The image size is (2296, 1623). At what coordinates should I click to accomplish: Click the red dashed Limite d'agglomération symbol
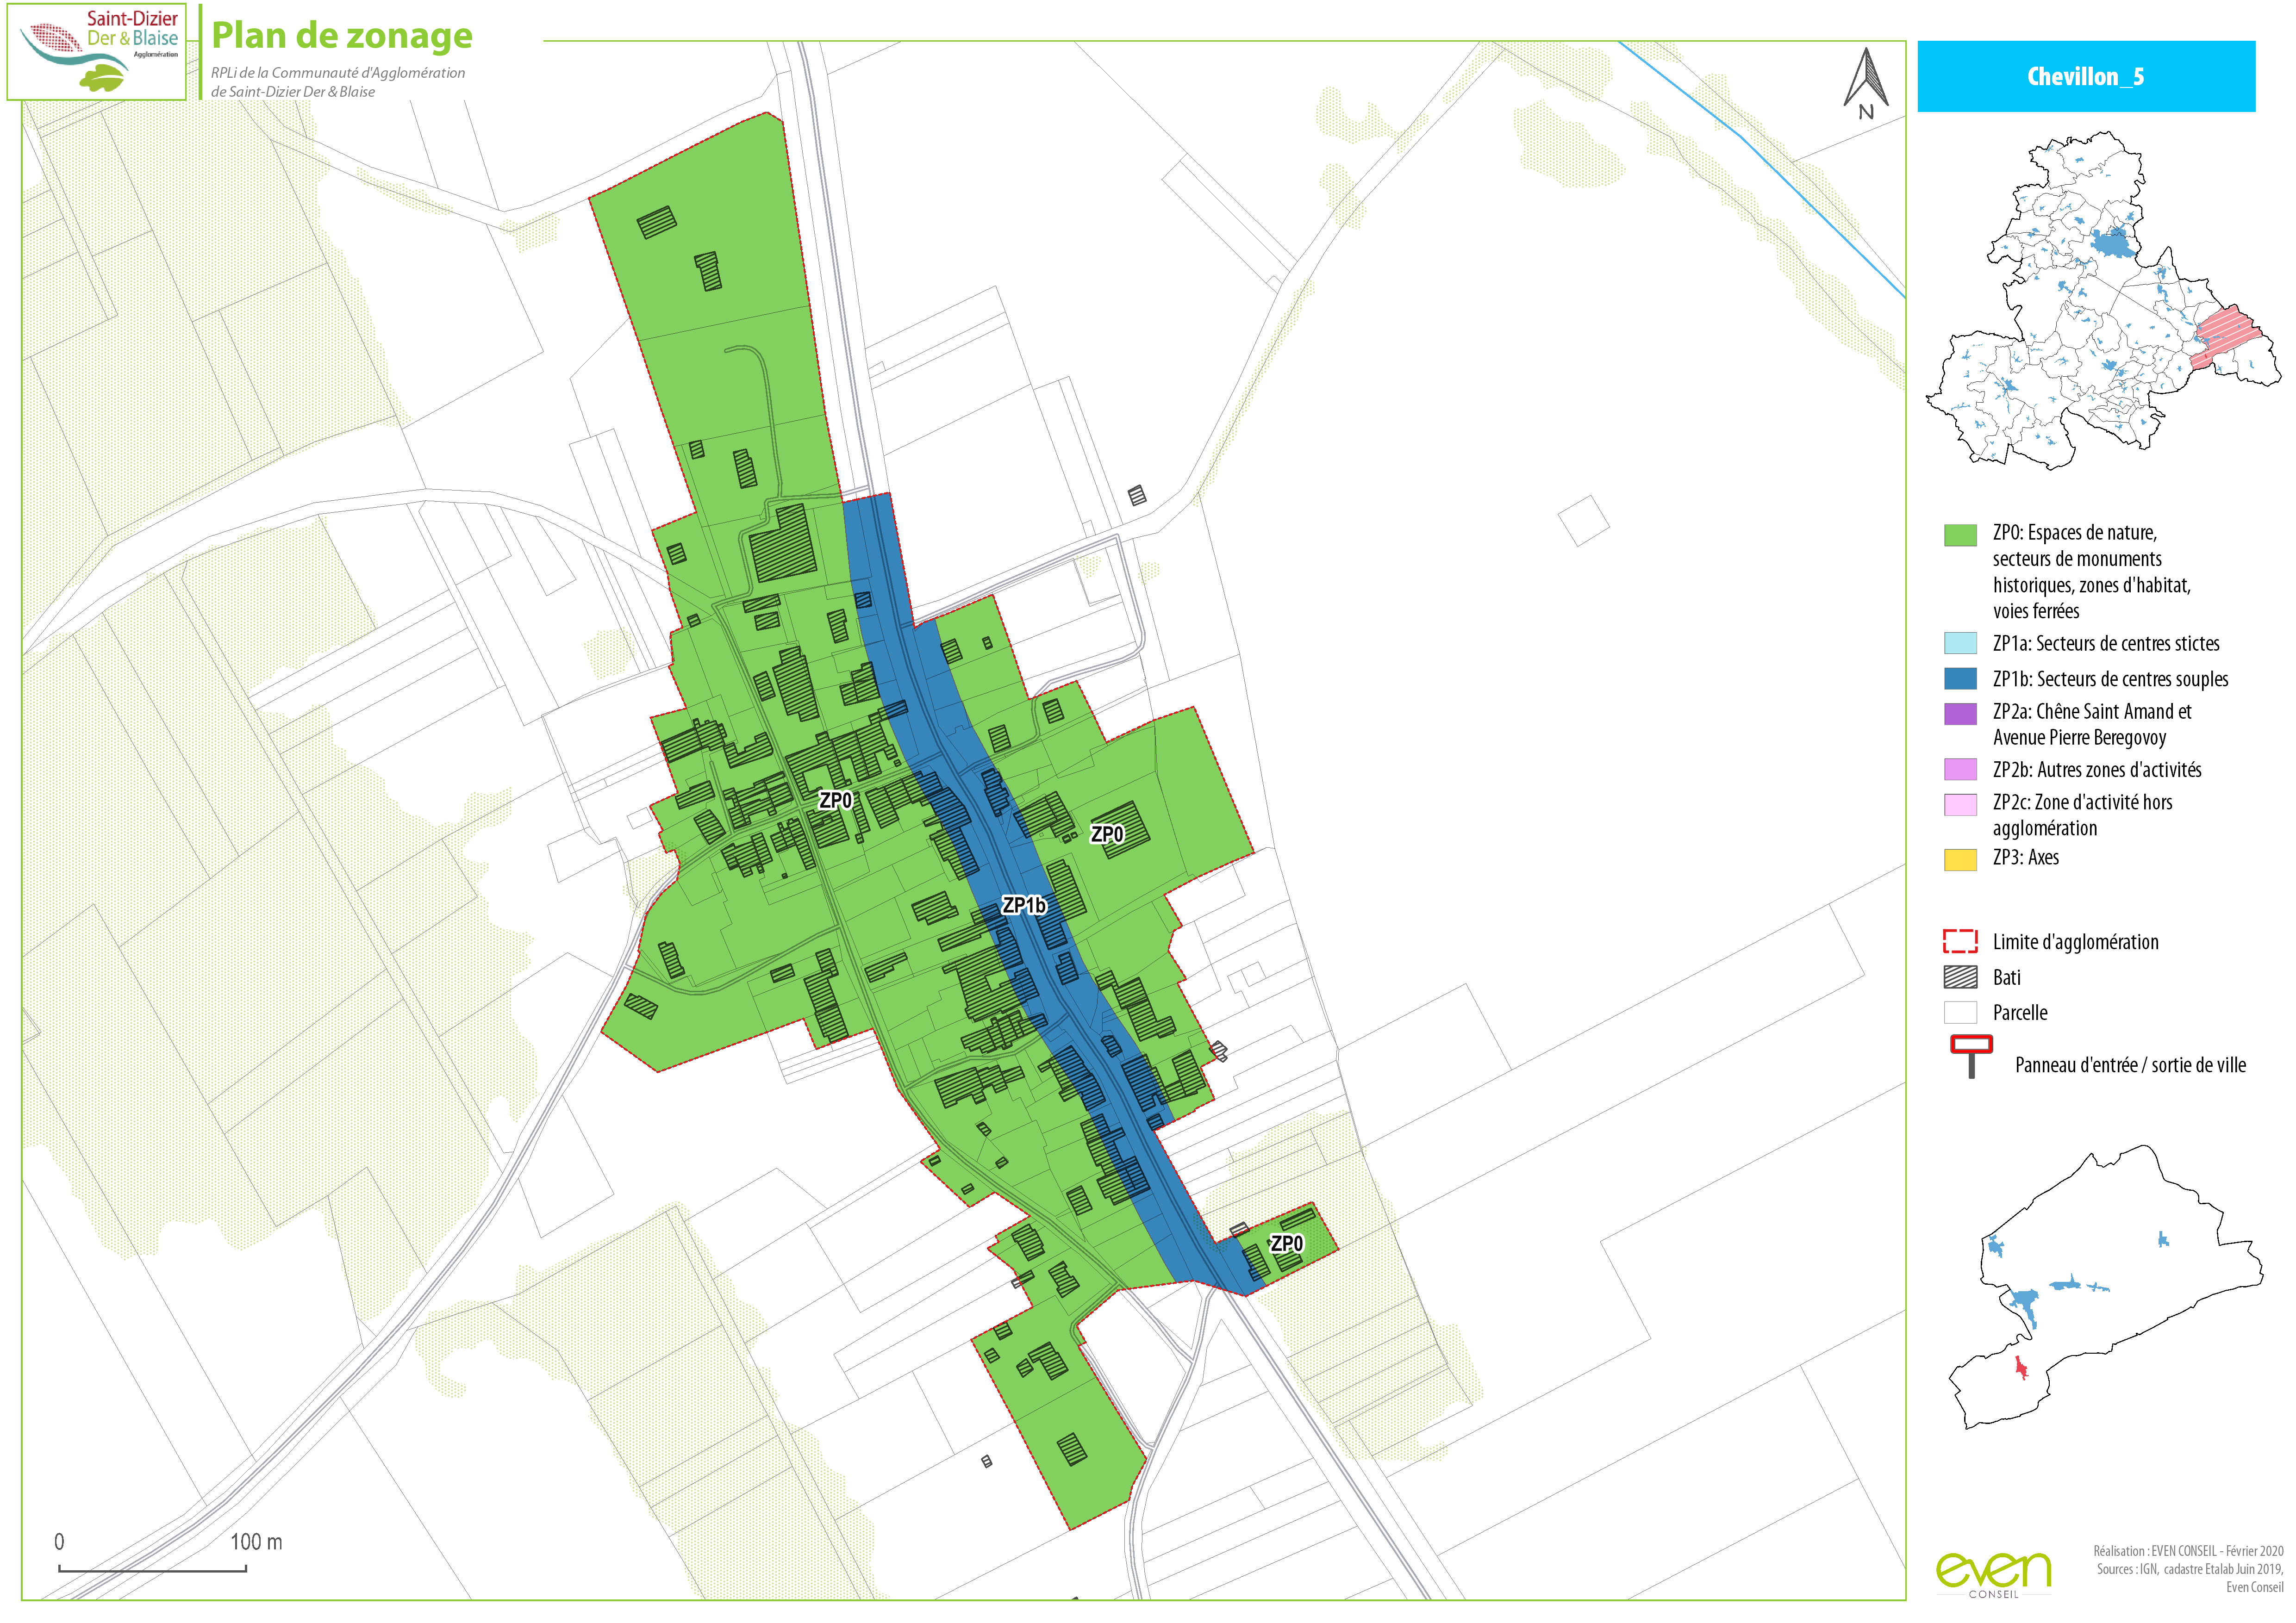(x=1960, y=941)
